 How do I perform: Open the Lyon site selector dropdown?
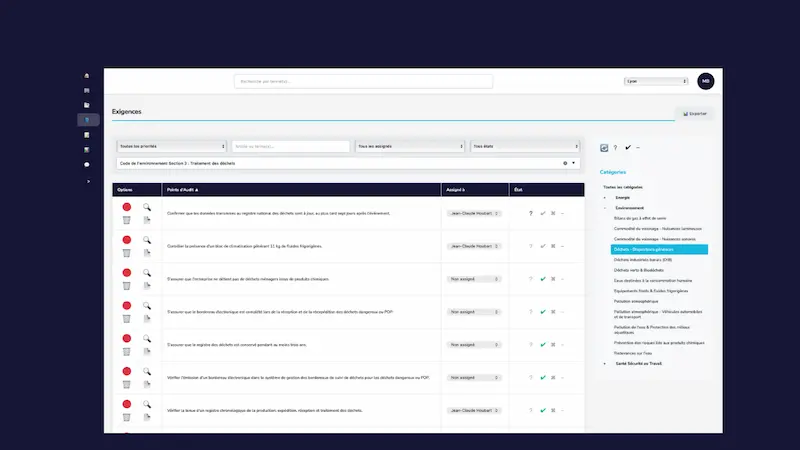[x=655, y=81]
